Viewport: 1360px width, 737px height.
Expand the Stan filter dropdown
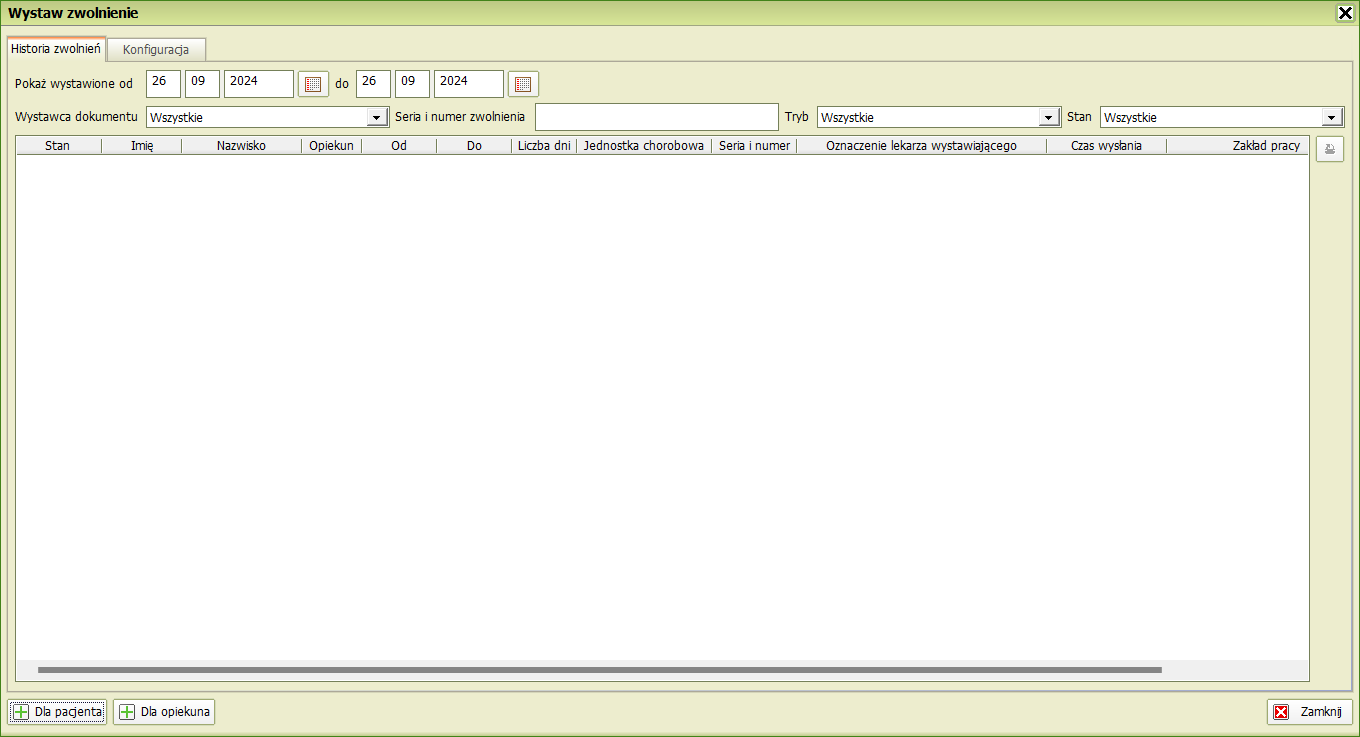[1331, 118]
